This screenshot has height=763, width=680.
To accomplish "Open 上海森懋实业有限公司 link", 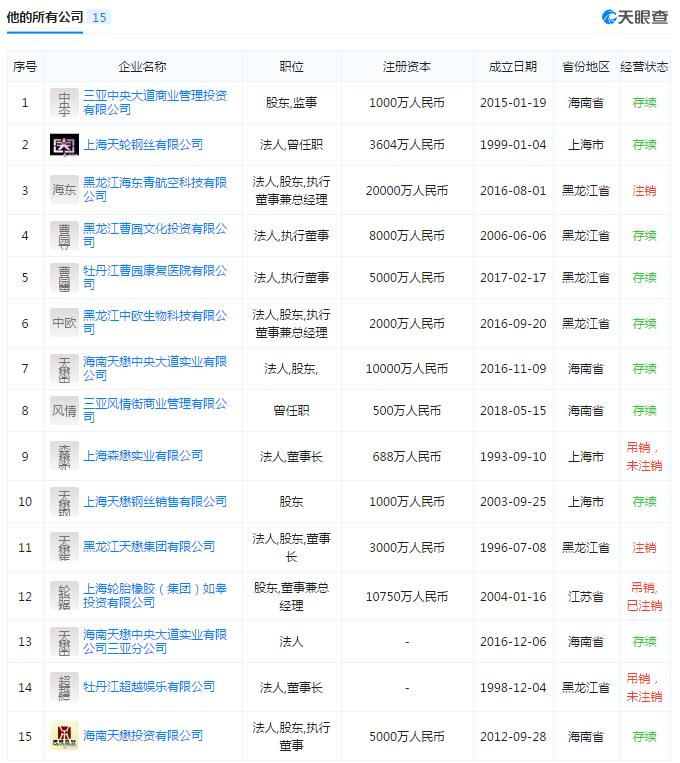I will (143, 455).
